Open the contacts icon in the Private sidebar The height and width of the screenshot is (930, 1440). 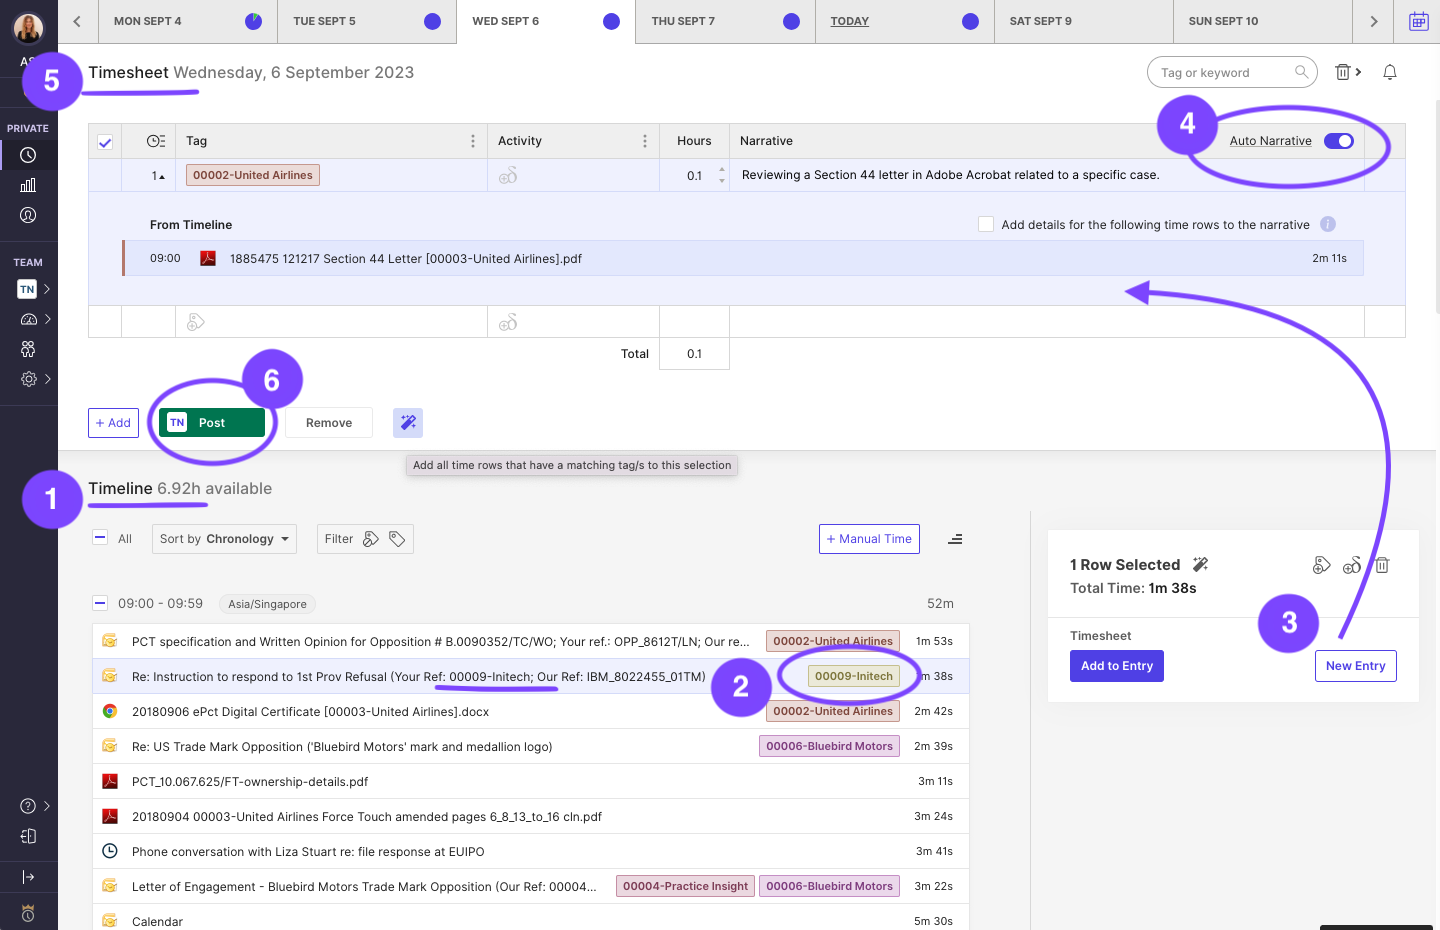tap(28, 215)
